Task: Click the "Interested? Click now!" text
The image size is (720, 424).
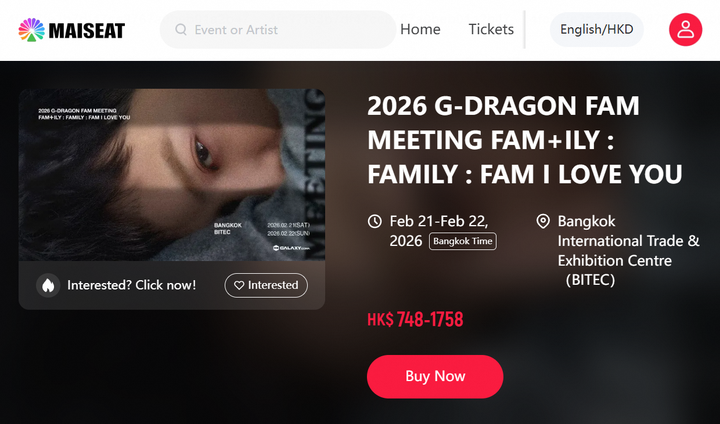Action: 131,285
